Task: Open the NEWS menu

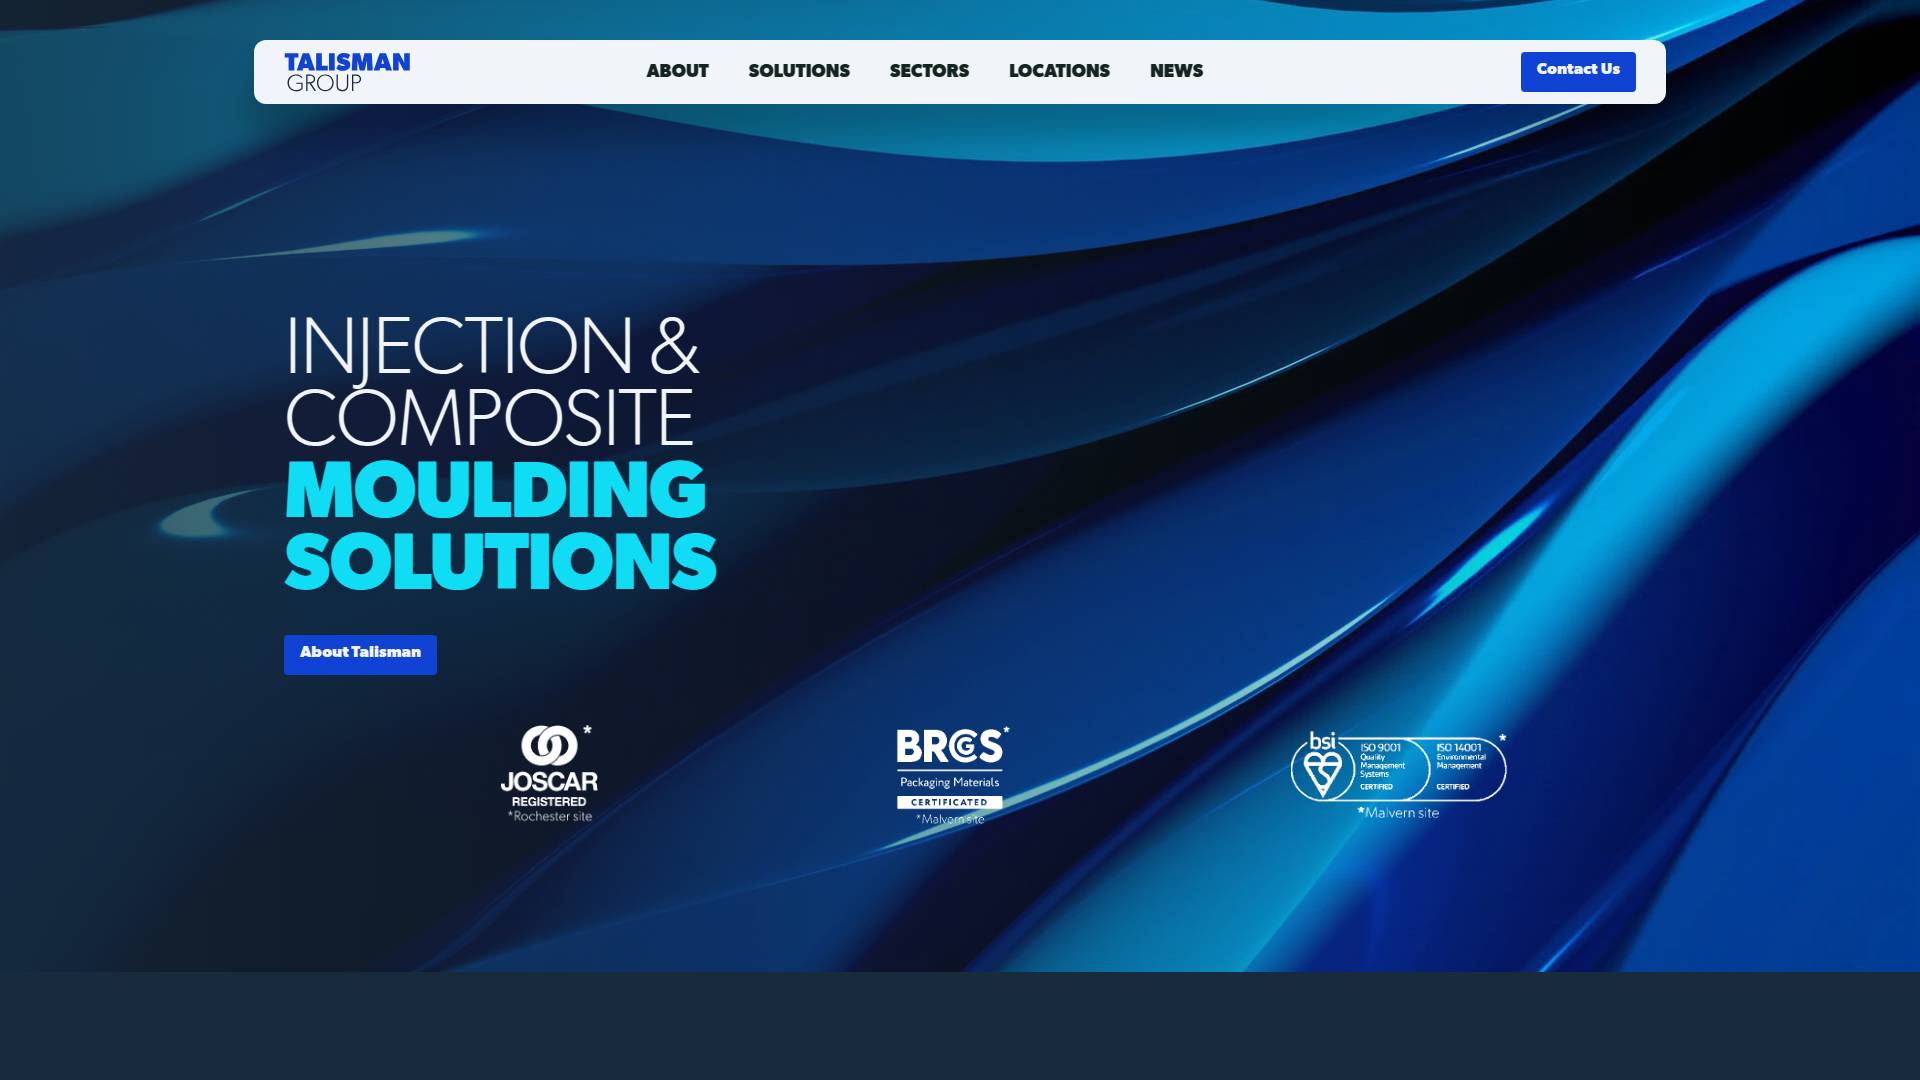Action: pyautogui.click(x=1176, y=71)
